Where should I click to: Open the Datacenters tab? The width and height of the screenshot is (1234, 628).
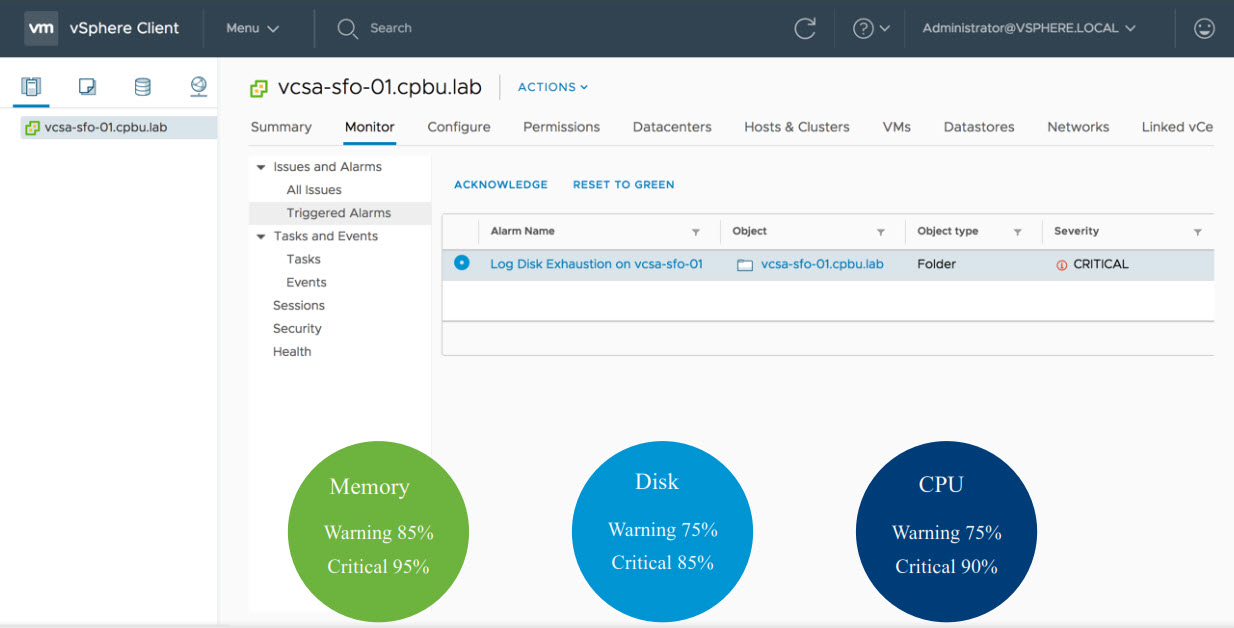click(672, 127)
